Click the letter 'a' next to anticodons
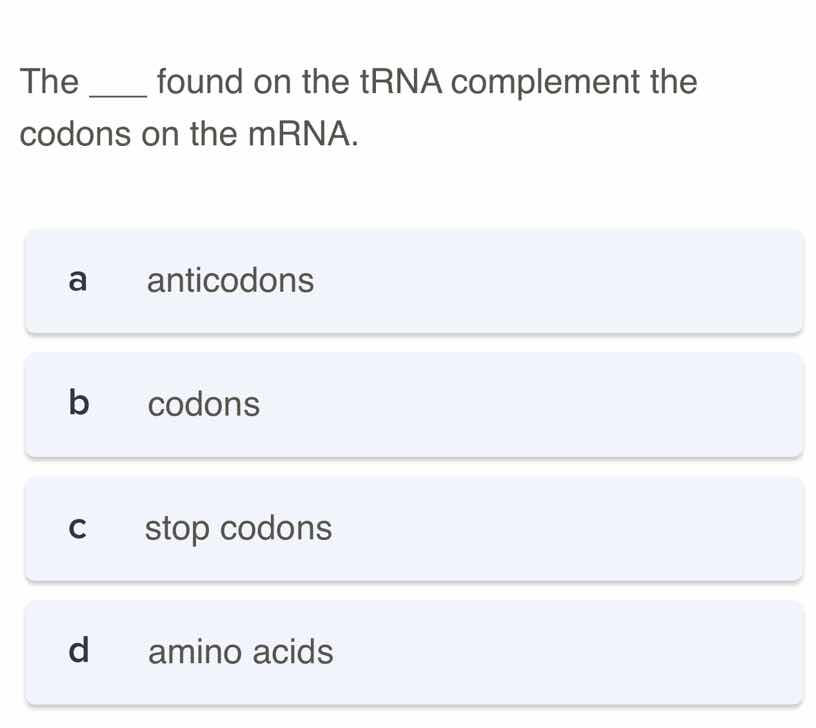816x728 pixels. coord(77,281)
